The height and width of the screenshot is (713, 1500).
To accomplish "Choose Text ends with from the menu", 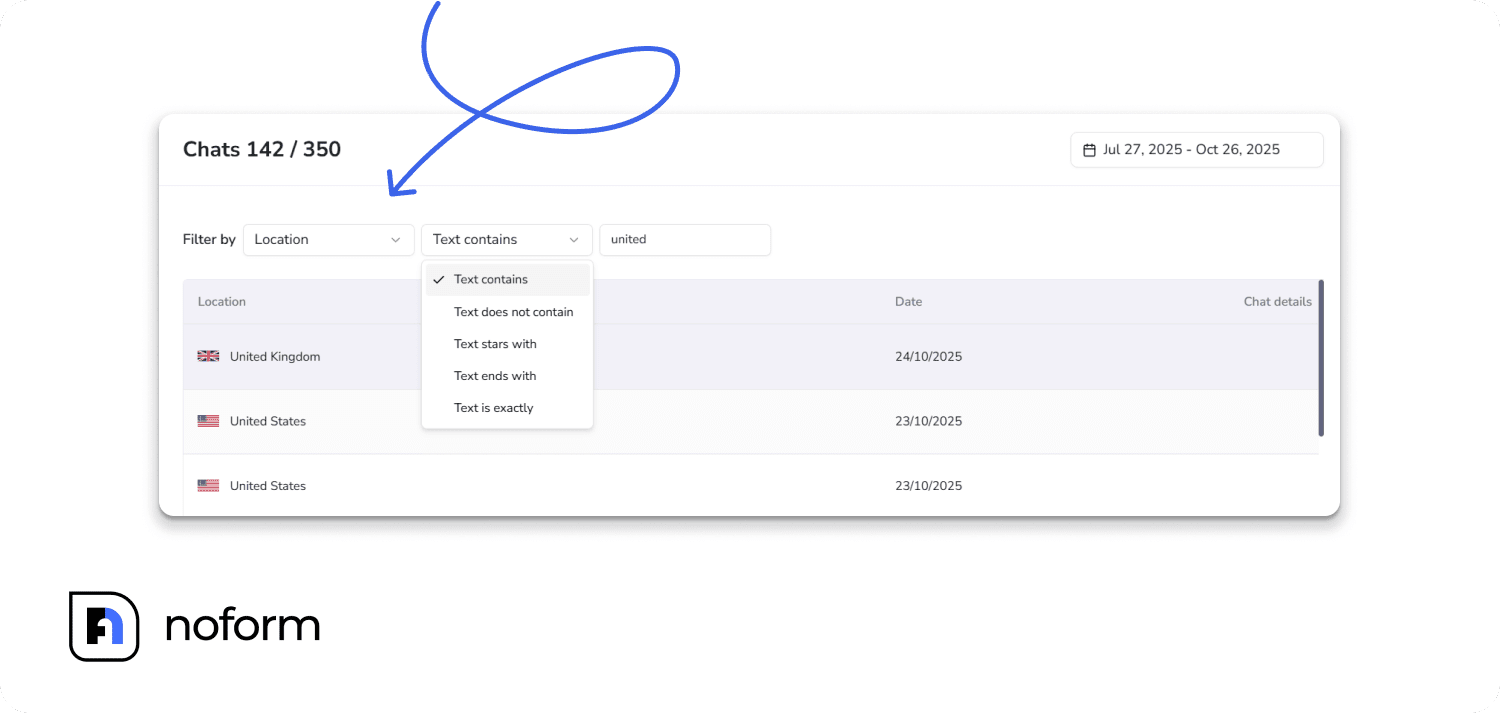I will [495, 375].
